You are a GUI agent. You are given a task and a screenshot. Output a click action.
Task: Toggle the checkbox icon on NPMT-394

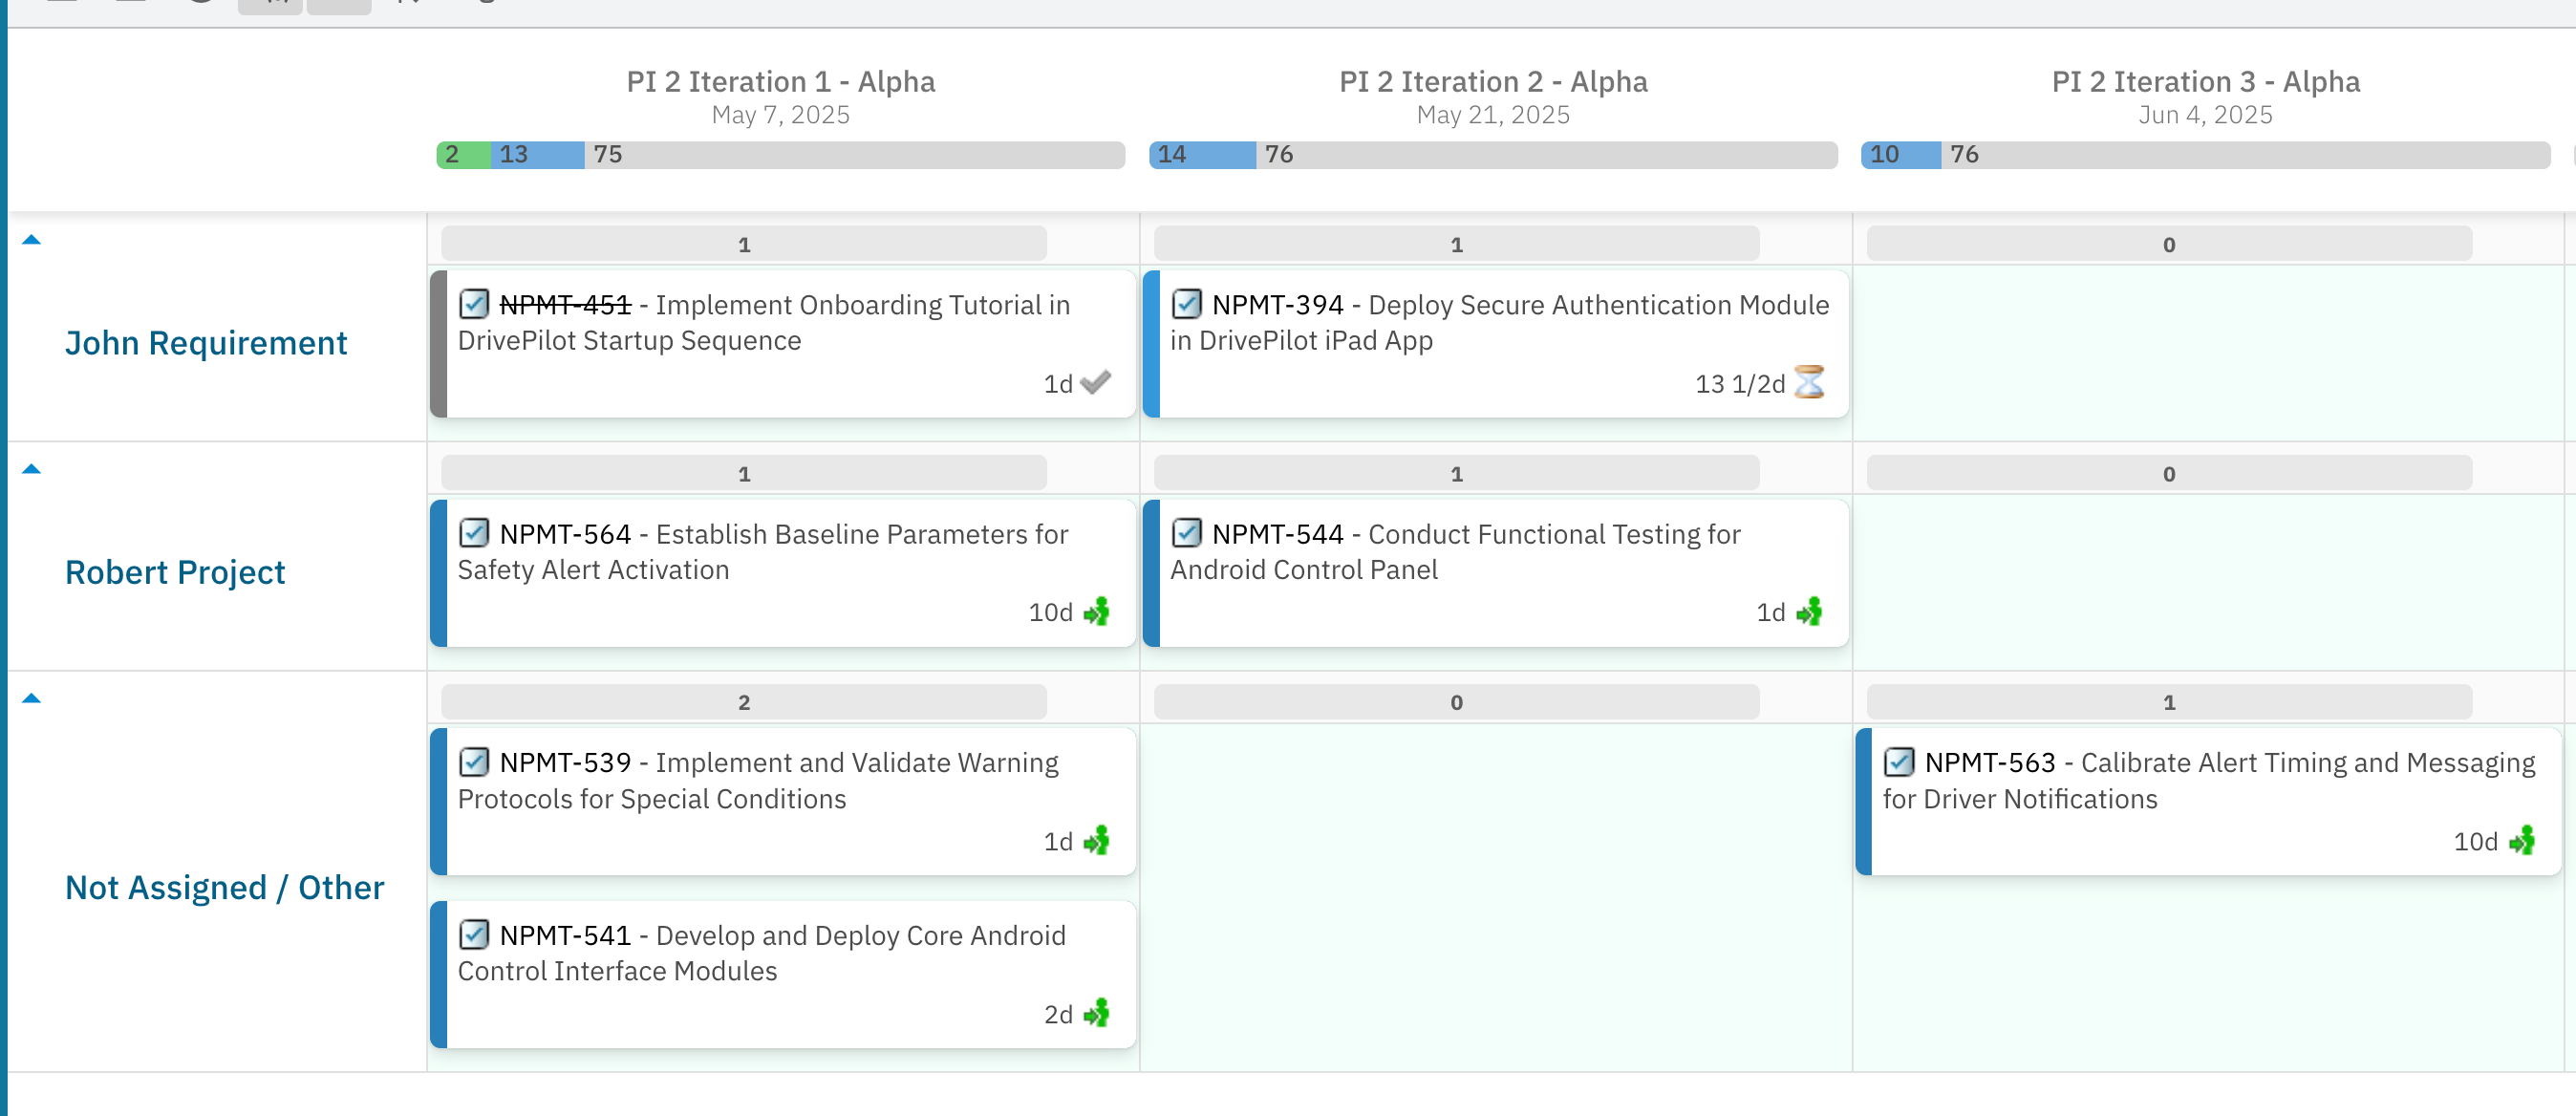click(x=1186, y=304)
